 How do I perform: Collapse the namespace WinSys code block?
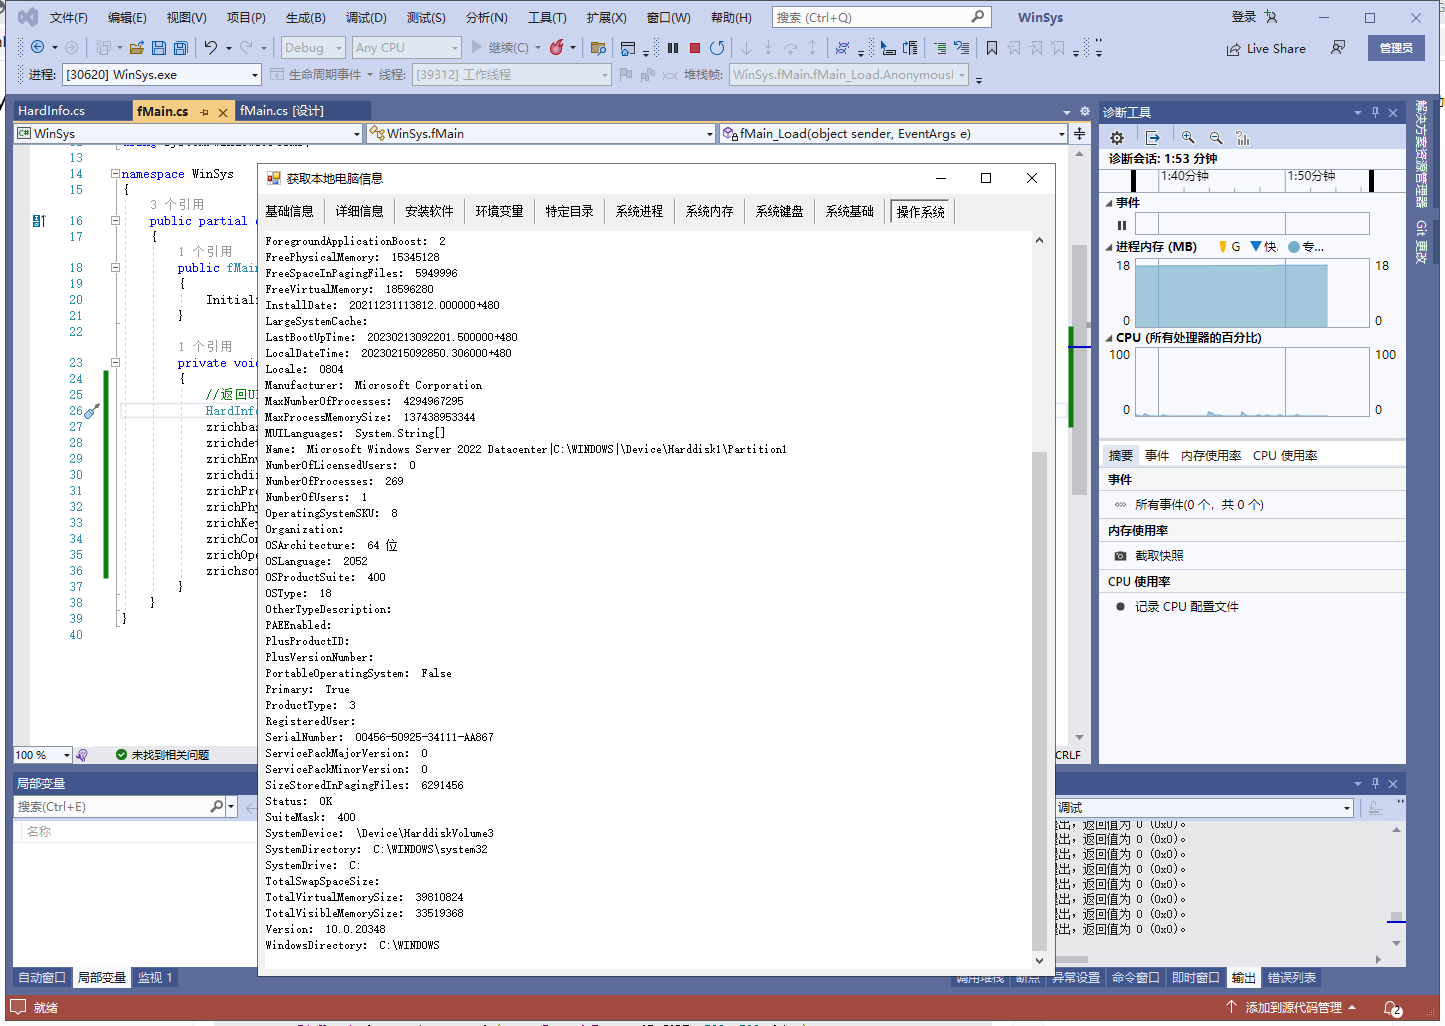click(115, 173)
